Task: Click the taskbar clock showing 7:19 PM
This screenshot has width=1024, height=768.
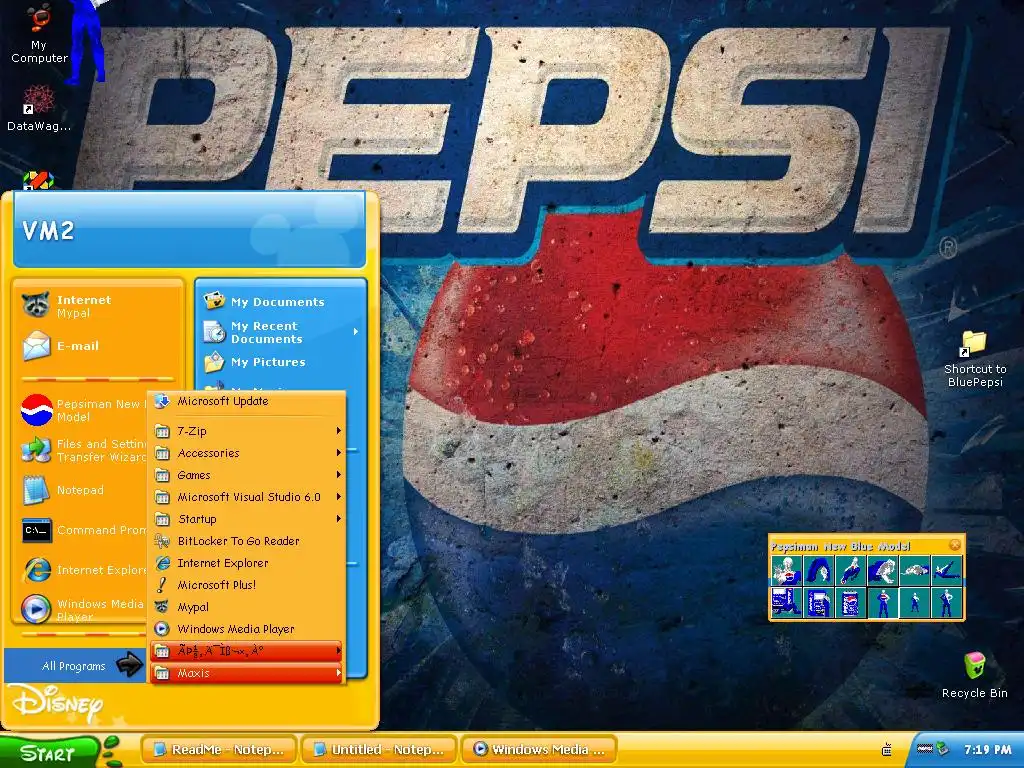Action: (987, 750)
